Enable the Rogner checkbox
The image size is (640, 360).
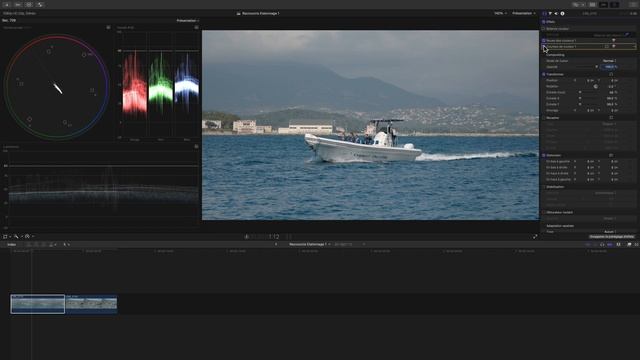click(544, 118)
